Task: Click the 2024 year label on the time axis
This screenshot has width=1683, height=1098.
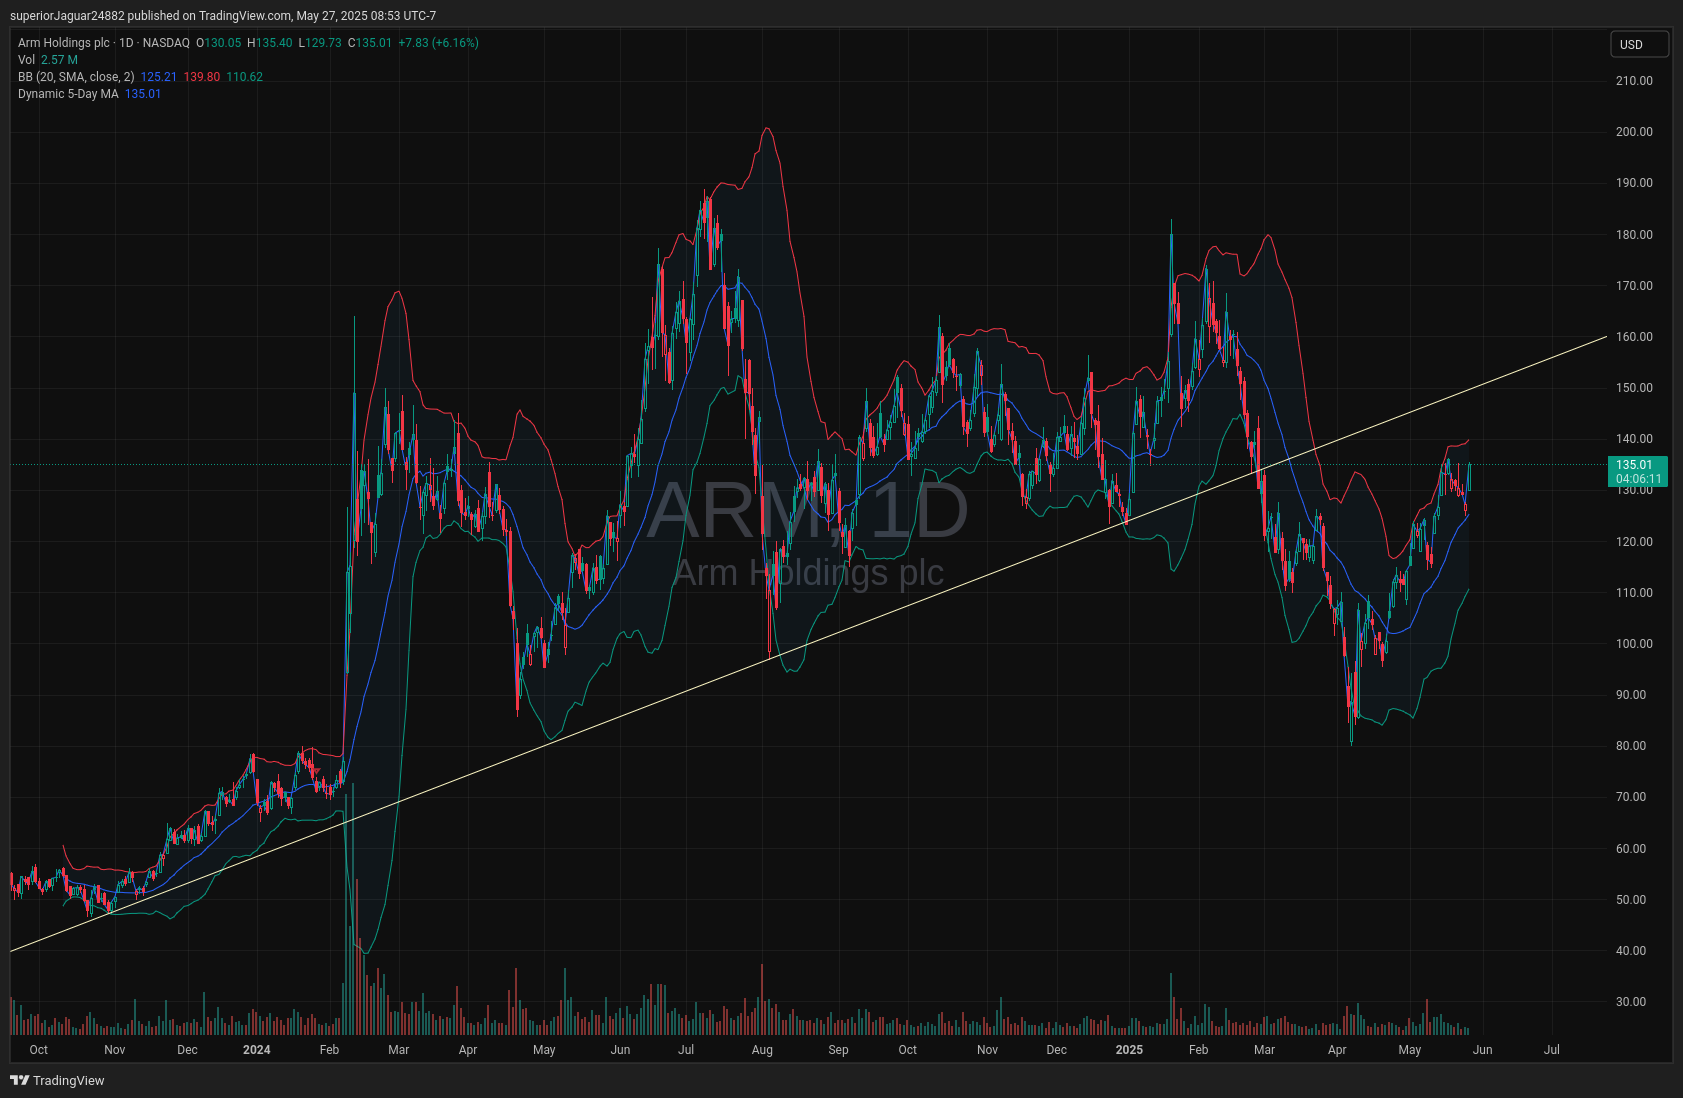Action: click(x=257, y=1050)
